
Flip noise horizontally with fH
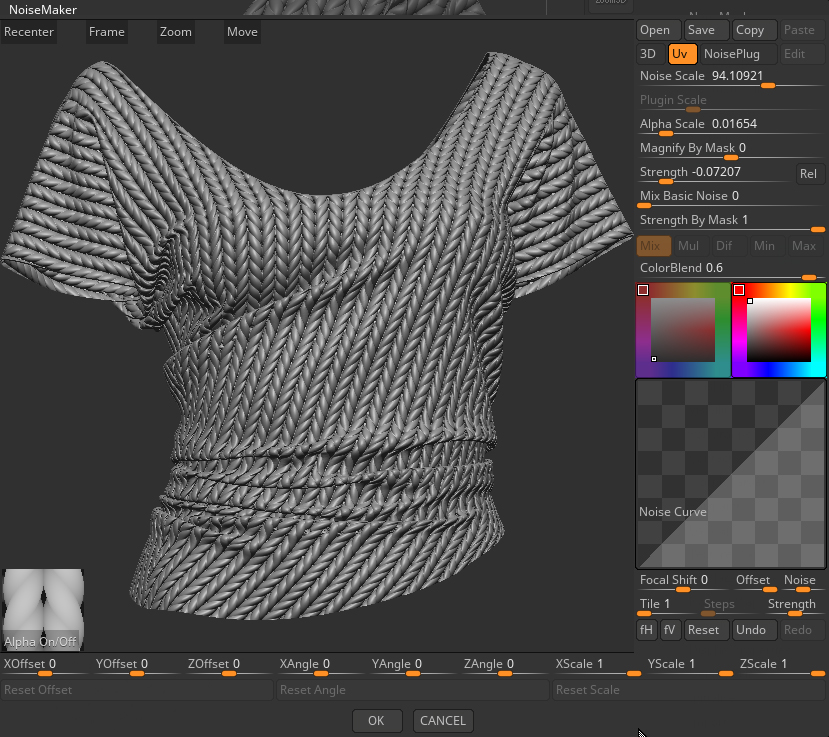646,630
